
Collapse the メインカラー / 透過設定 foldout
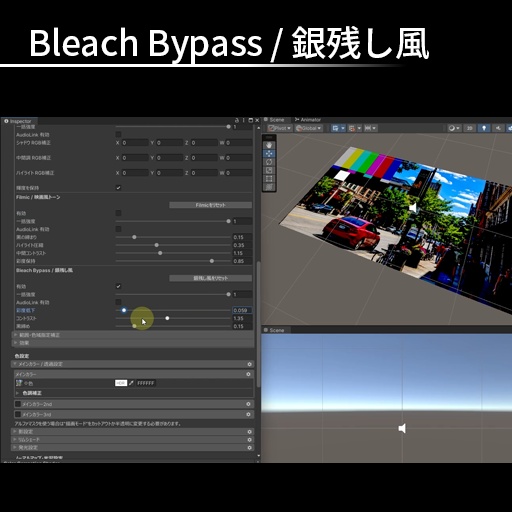pos(15,364)
